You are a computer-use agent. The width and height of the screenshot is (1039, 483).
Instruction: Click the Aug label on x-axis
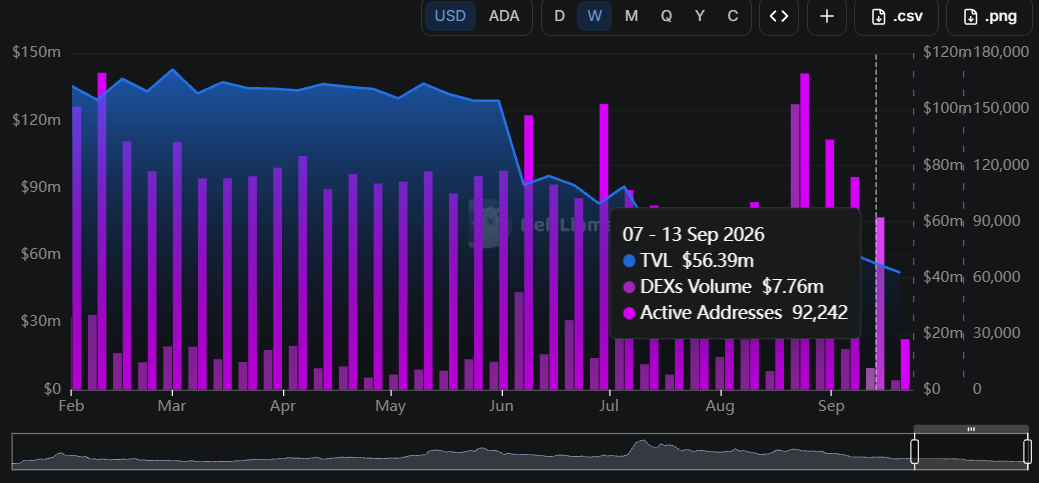click(720, 405)
